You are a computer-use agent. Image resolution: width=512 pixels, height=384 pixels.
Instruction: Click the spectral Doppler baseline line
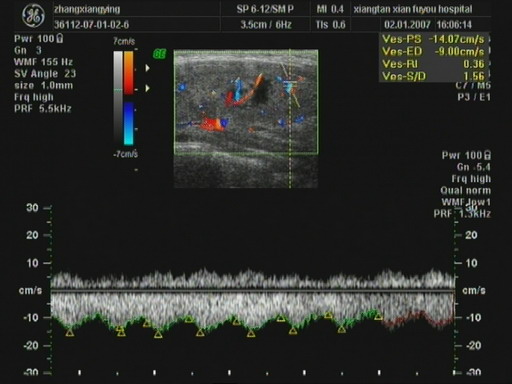coord(253,291)
